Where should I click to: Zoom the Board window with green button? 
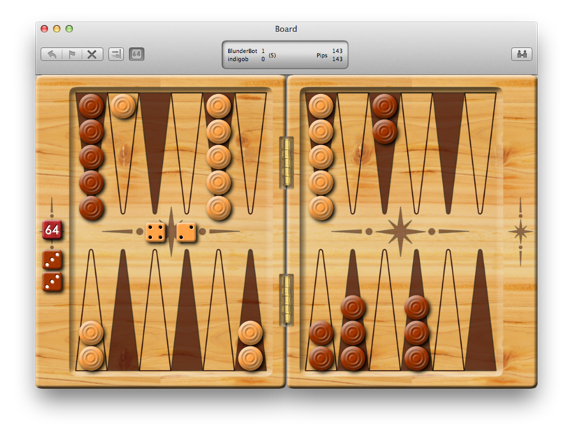coord(69,29)
